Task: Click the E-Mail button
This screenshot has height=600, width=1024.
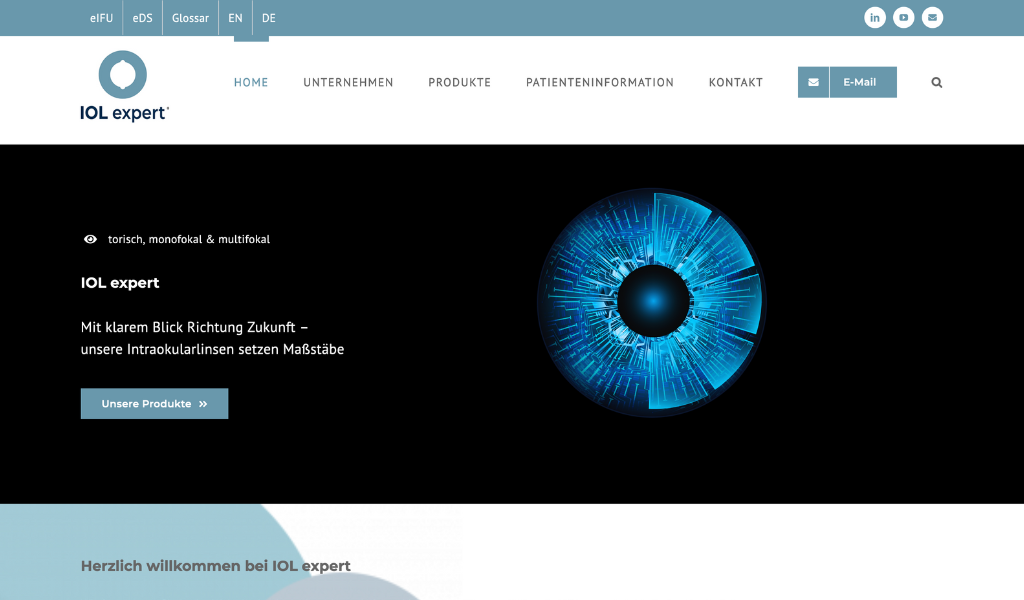Action: [847, 82]
